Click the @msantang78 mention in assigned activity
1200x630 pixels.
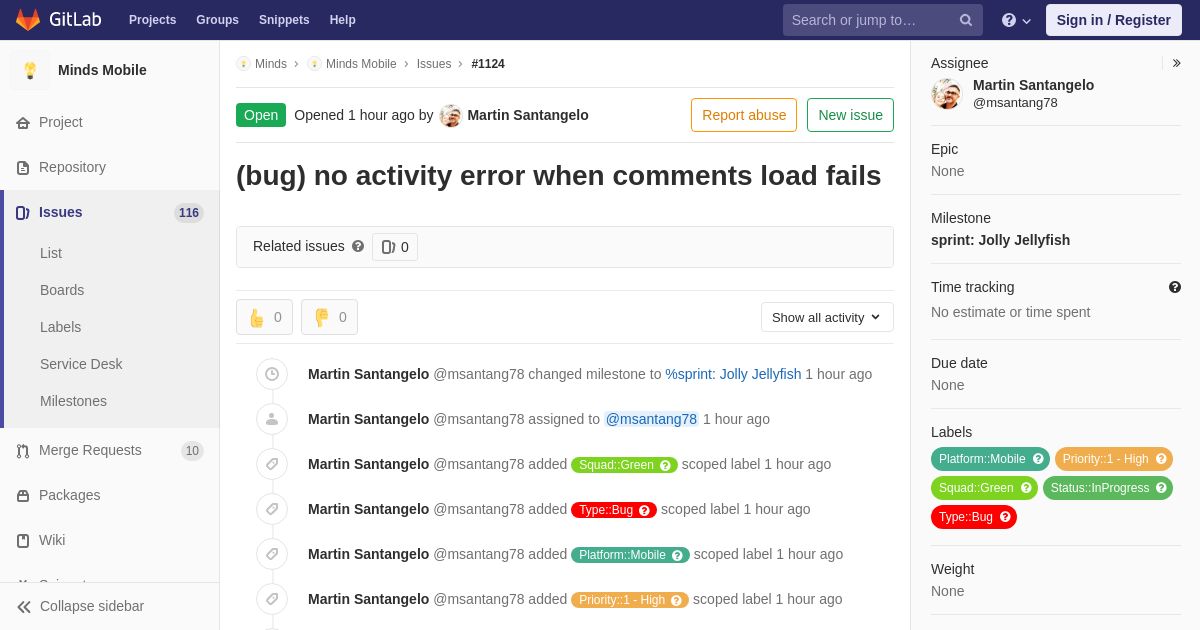[651, 419]
